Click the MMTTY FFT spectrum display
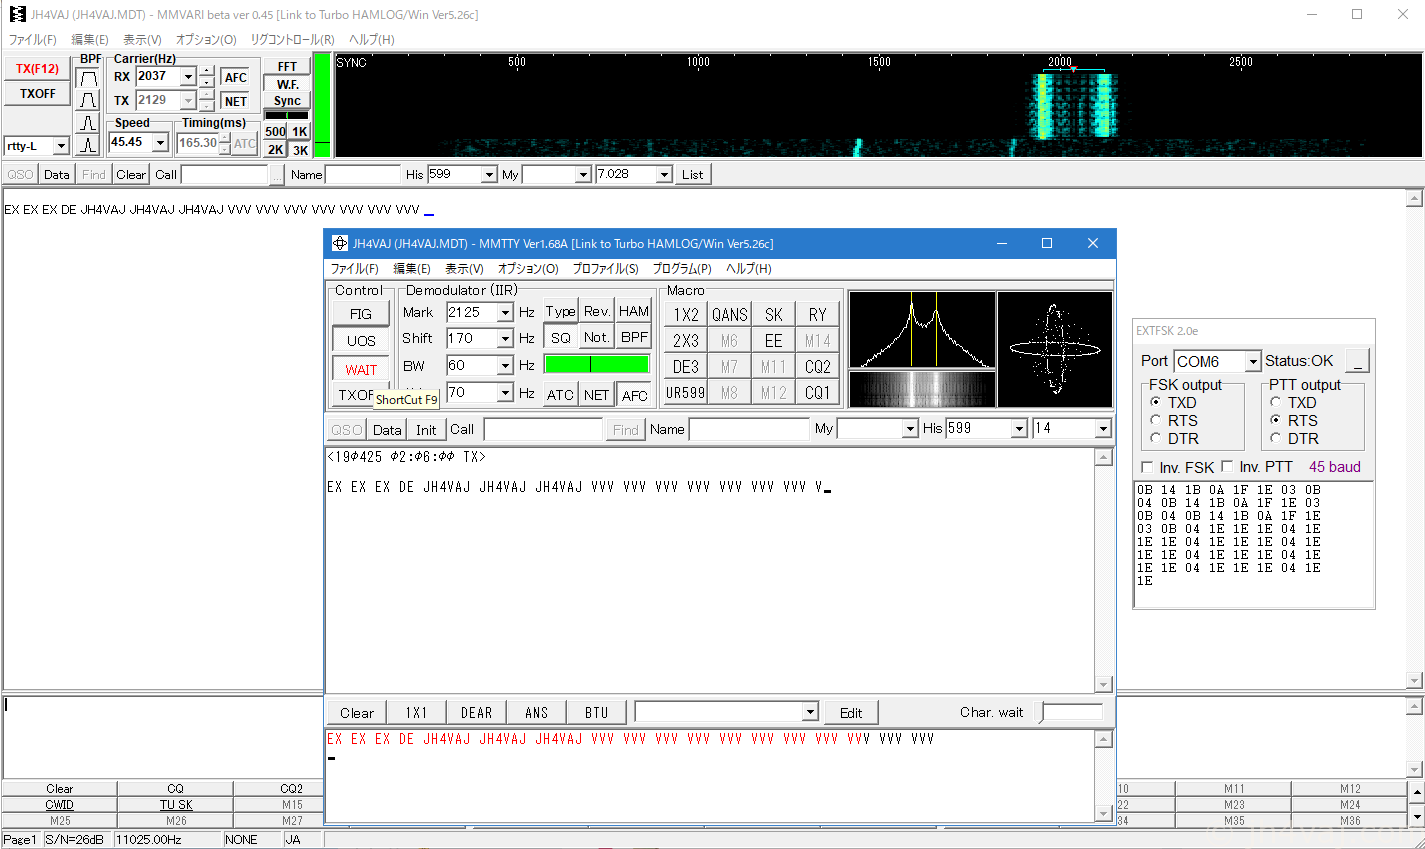Viewport: 1425px width, 849px height. click(x=921, y=330)
